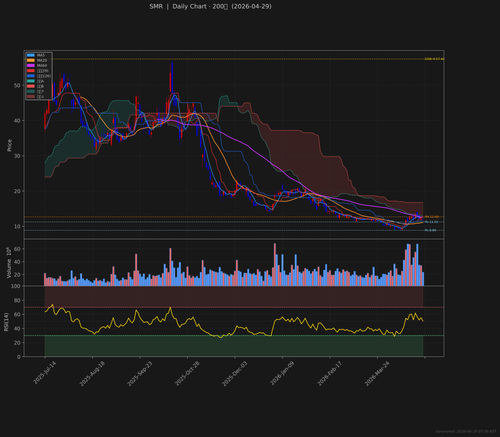Click the blue MA5 legend swatch
The image size is (500, 437).
tap(31, 55)
